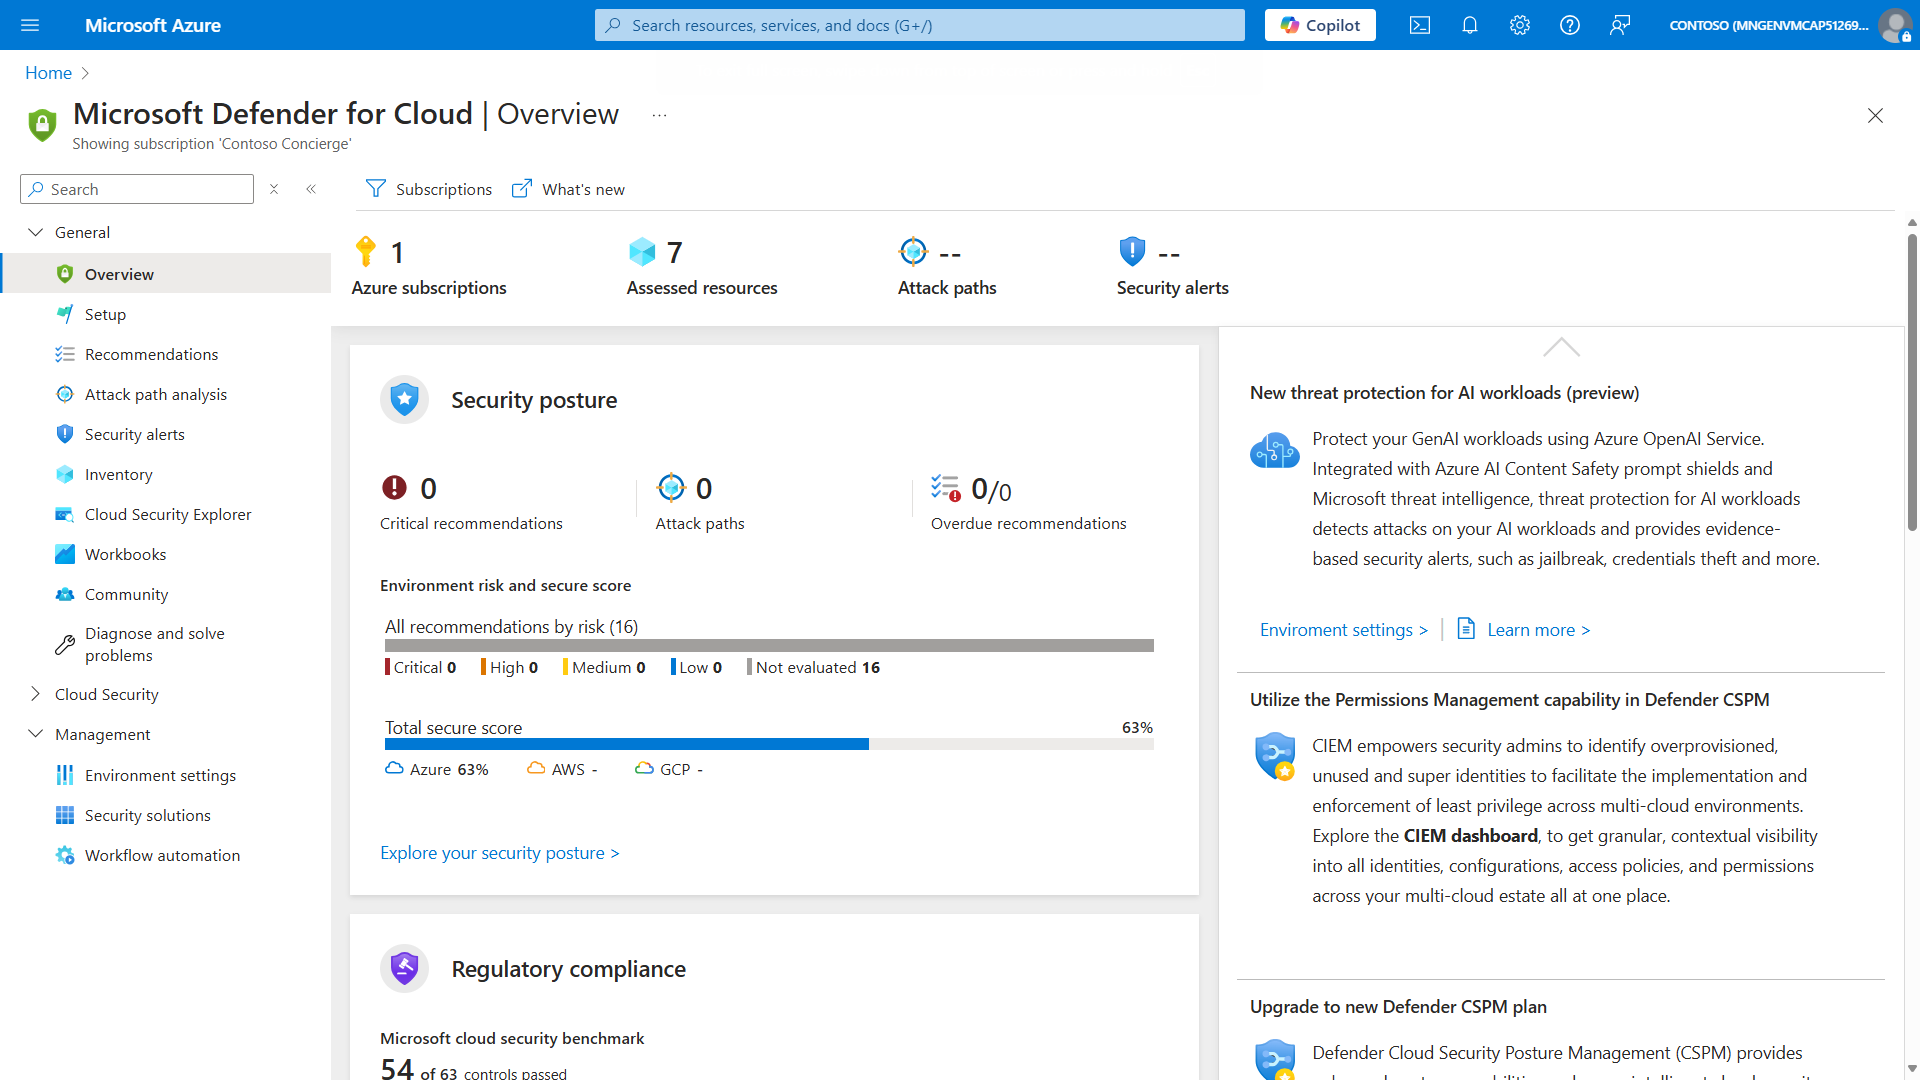The image size is (1920, 1080).
Task: Open Enviroment settings link in AI panel
Action: [x=1344, y=630]
